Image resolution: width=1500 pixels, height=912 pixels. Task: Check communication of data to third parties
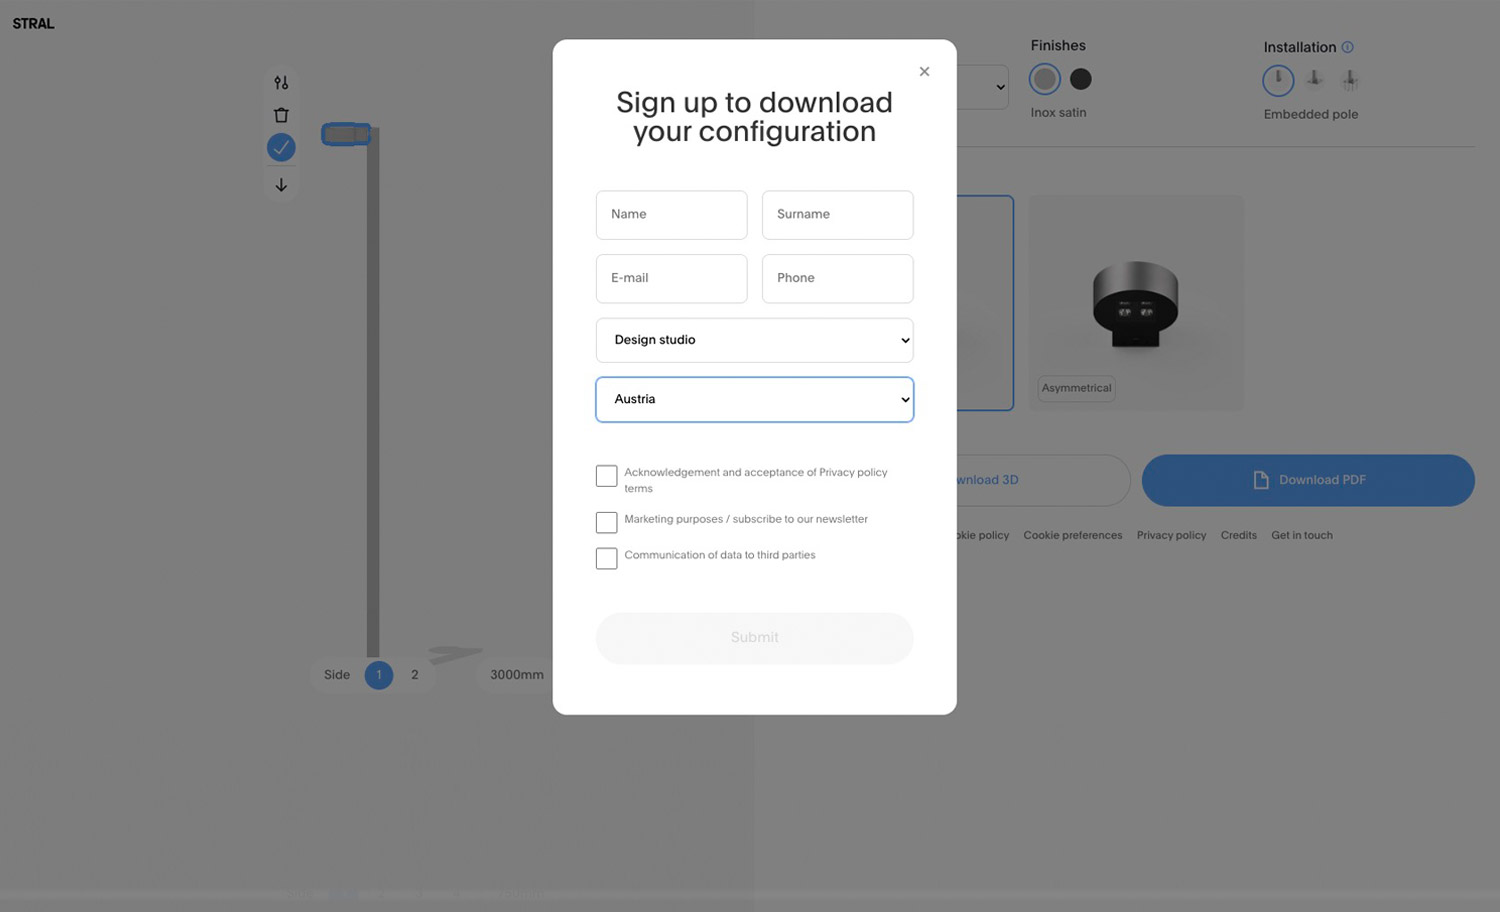tap(606, 558)
